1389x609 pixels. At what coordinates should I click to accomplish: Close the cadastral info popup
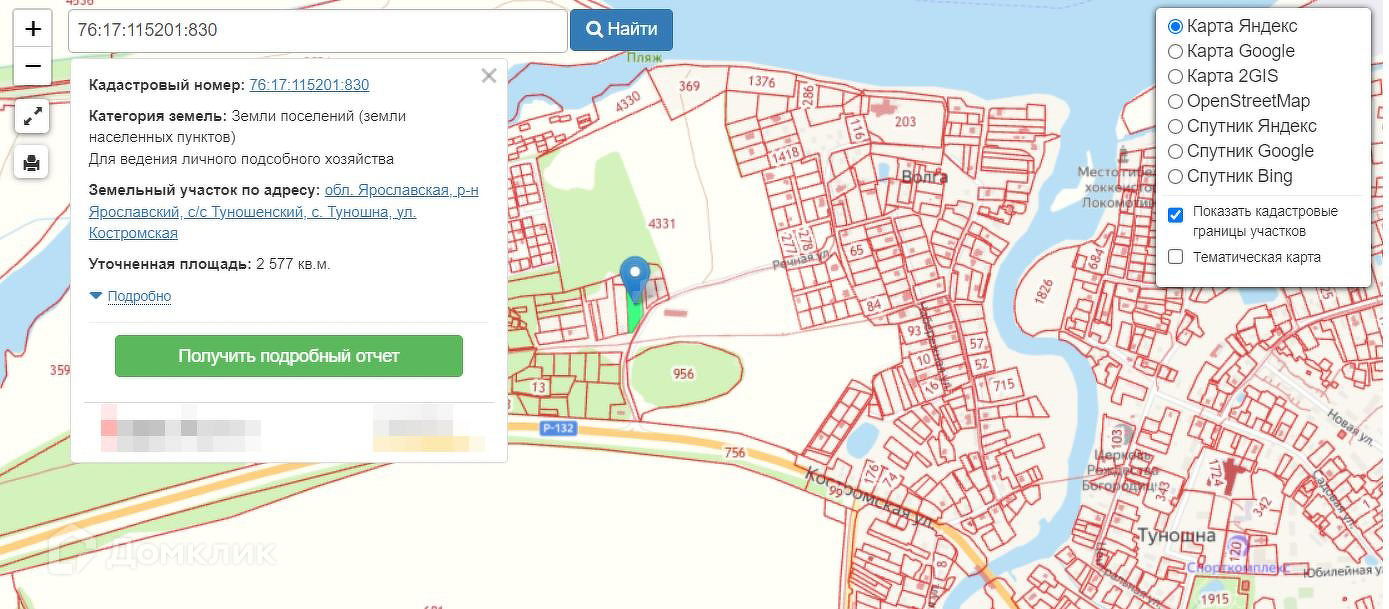488,75
